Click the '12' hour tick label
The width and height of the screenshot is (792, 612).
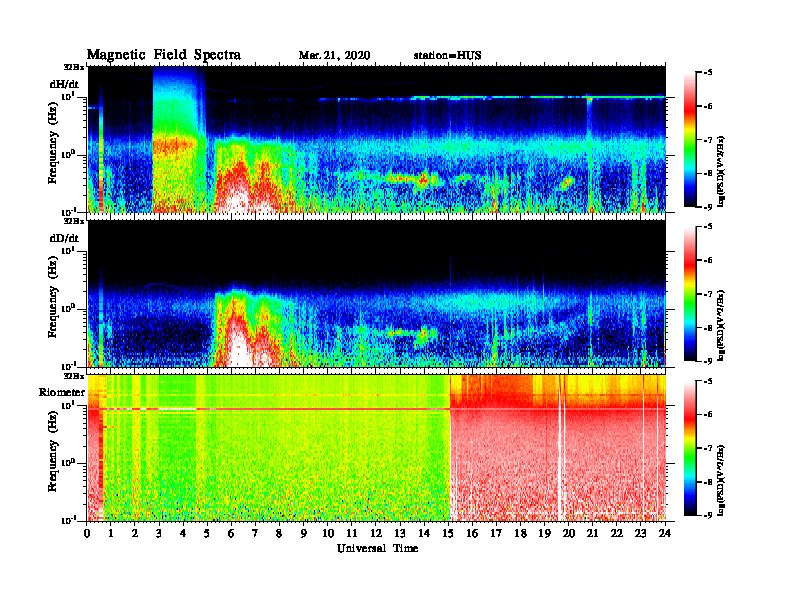[376, 534]
